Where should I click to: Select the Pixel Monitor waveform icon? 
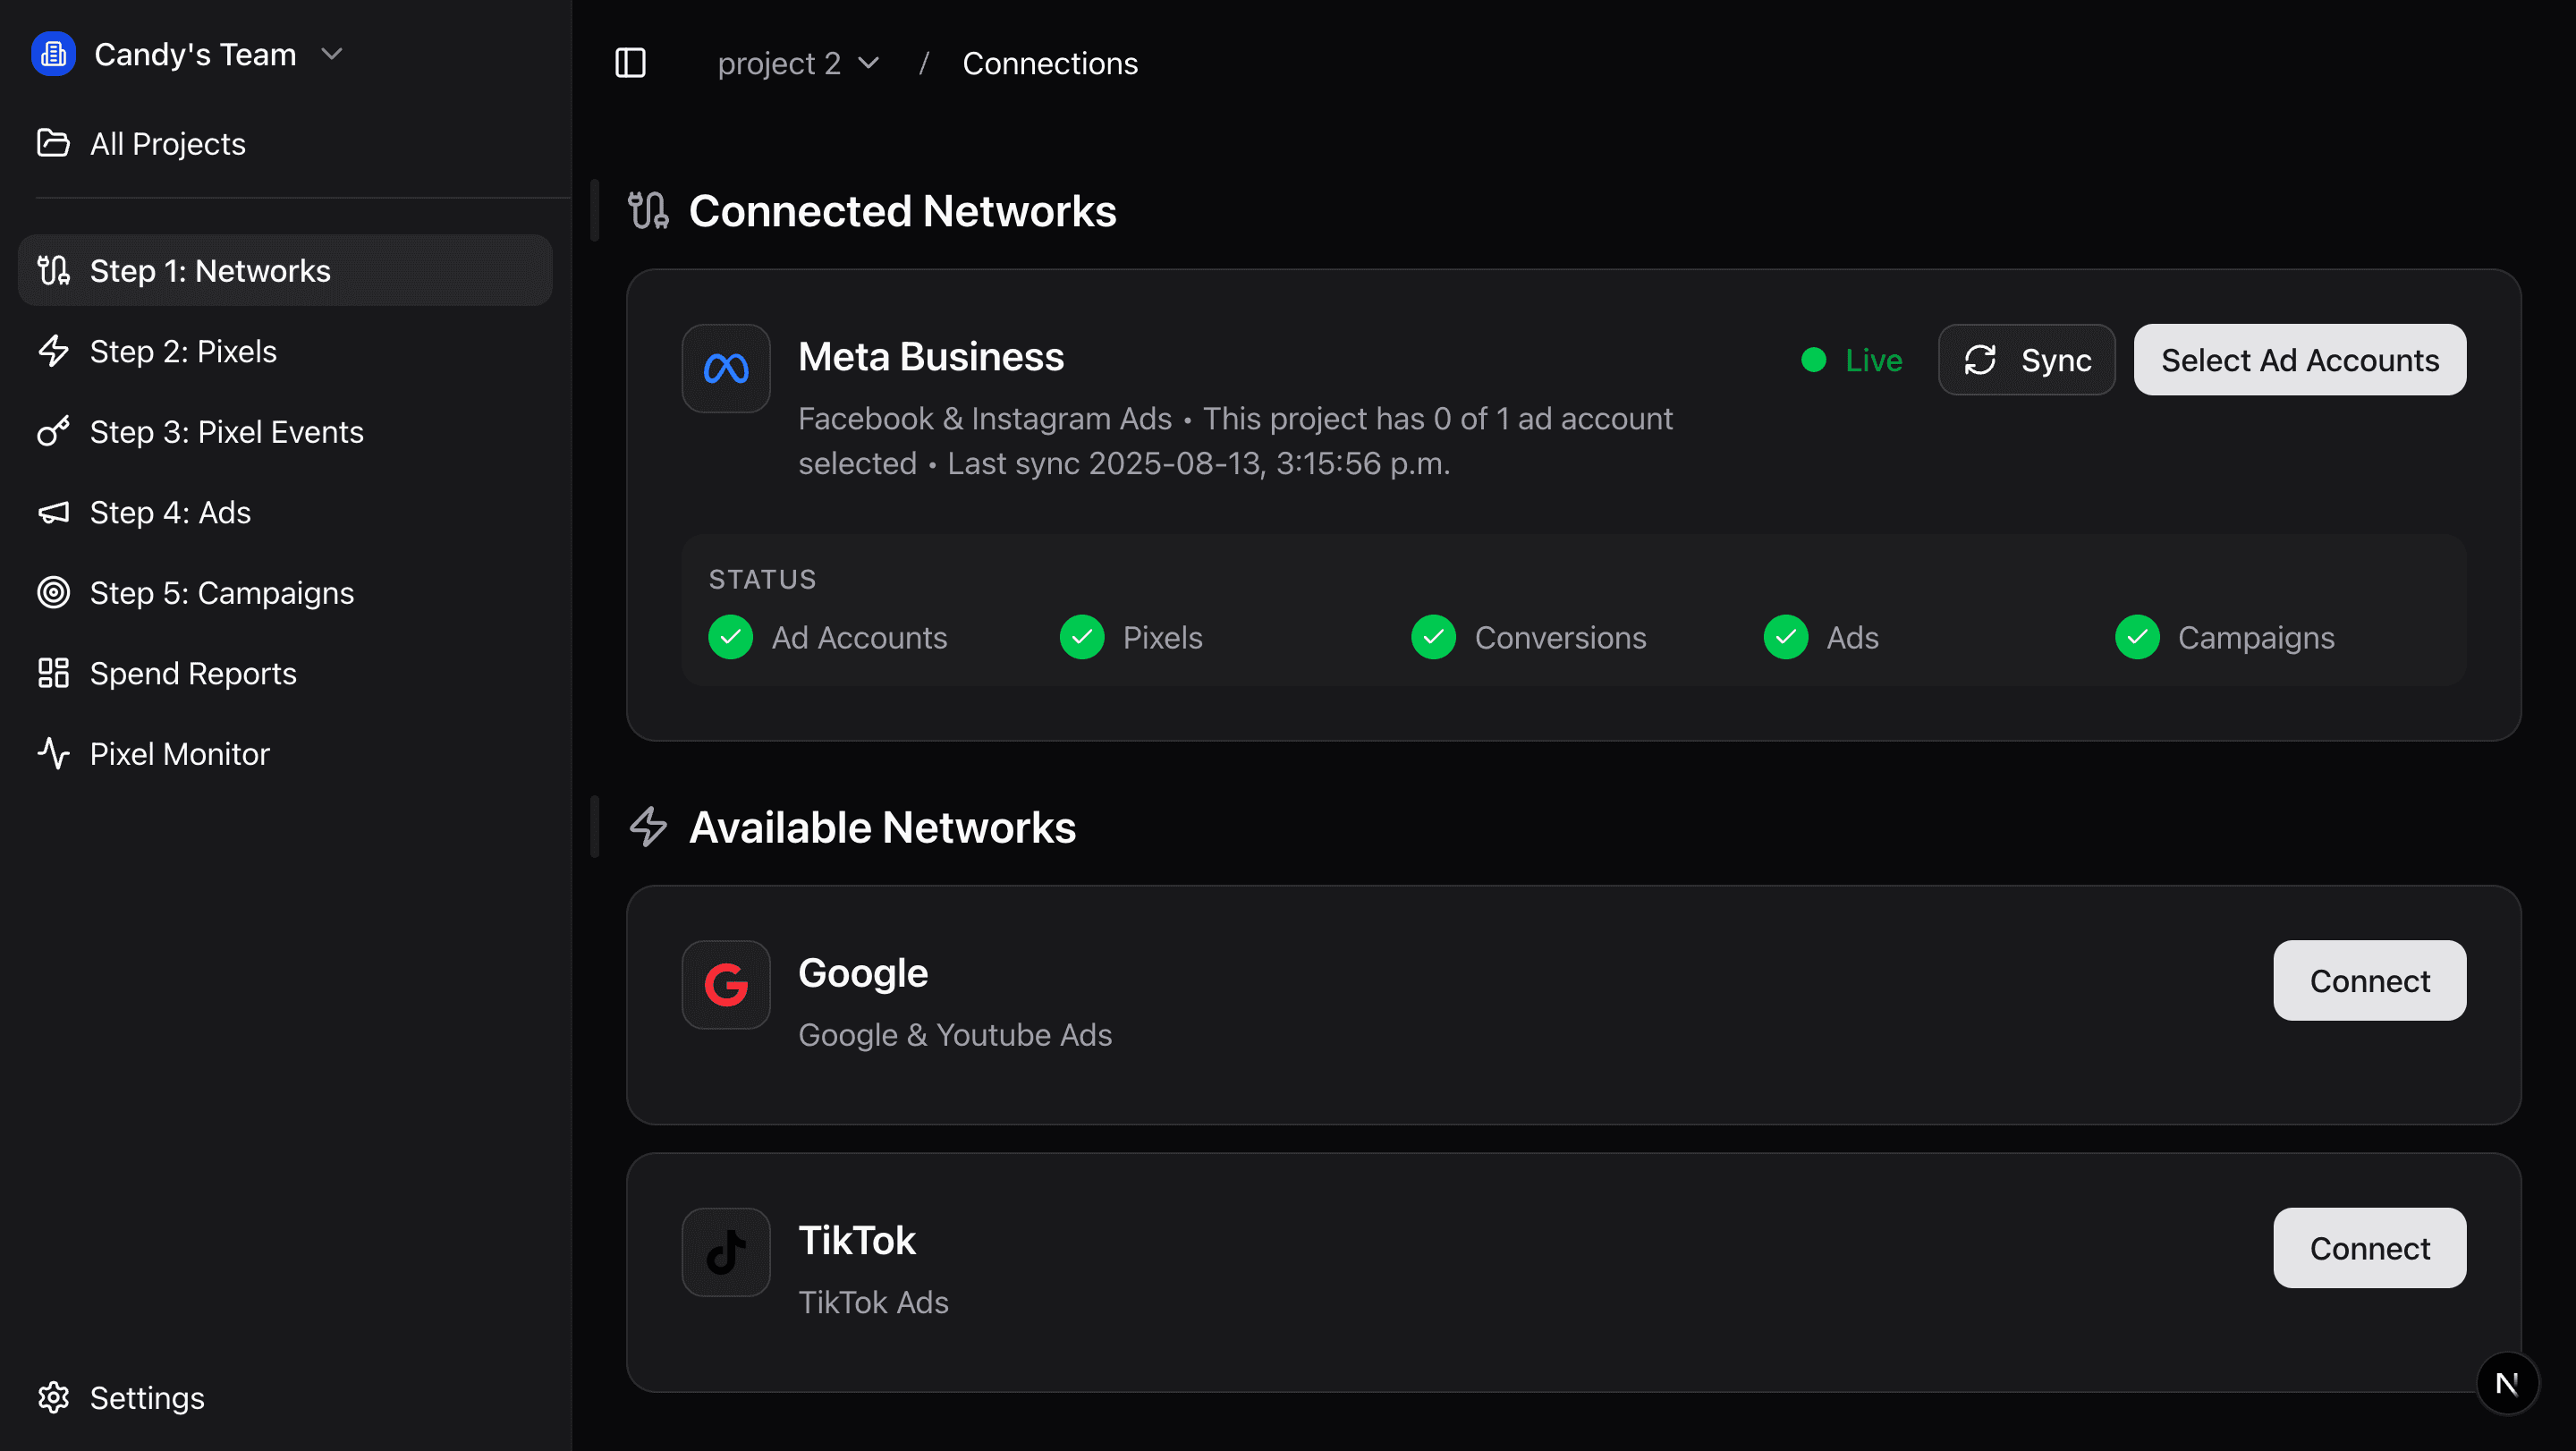pos(53,753)
